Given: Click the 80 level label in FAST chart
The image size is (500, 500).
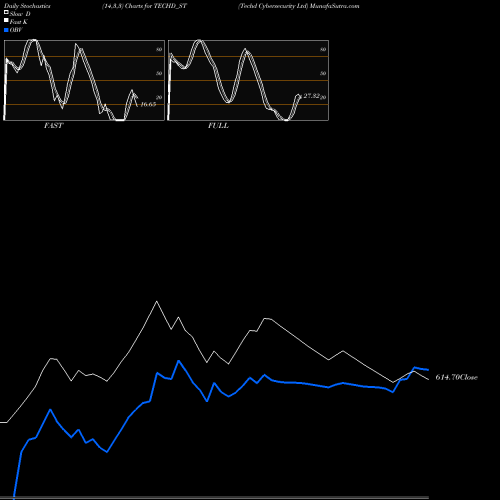Looking at the screenshot, I should pyautogui.click(x=159, y=49).
